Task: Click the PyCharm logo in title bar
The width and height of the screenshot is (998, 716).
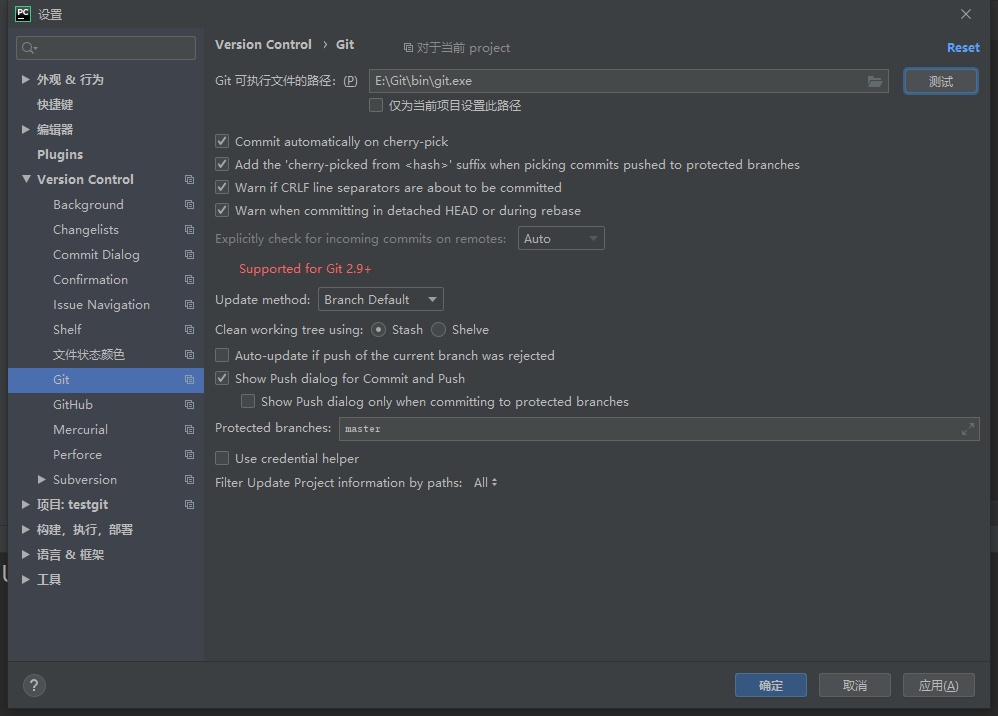Action: [23, 14]
